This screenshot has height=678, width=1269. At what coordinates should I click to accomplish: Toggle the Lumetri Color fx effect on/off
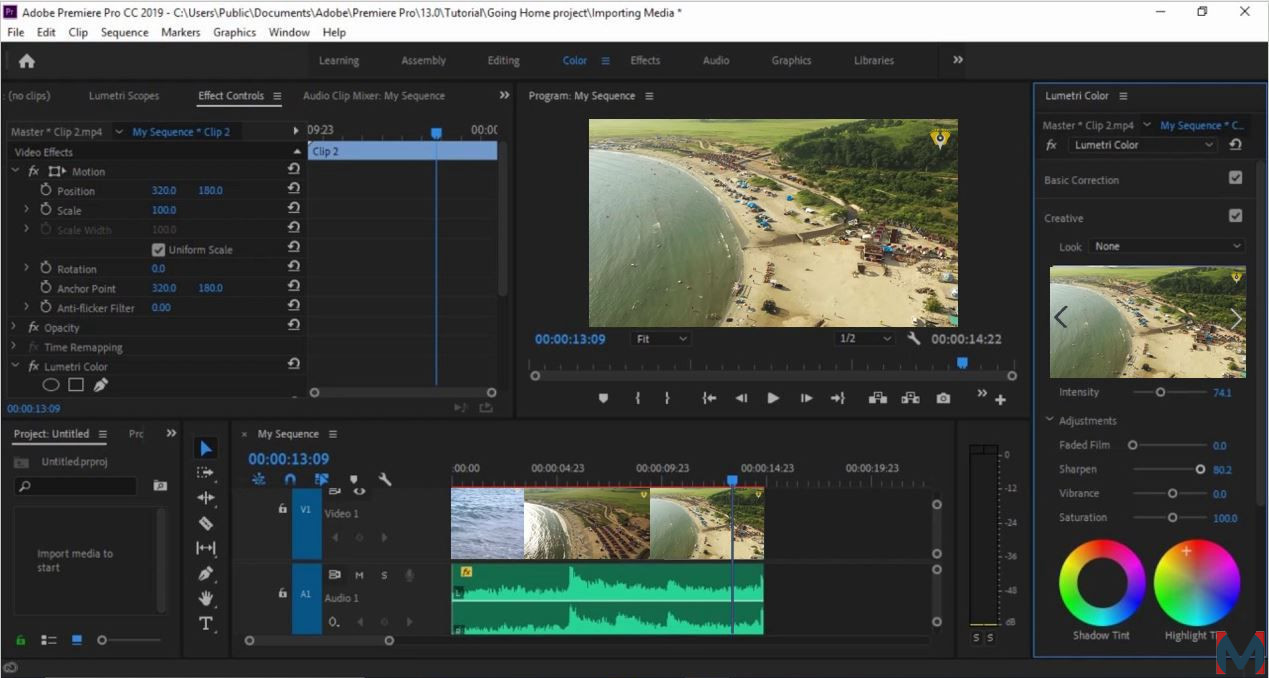pyautogui.click(x=33, y=366)
